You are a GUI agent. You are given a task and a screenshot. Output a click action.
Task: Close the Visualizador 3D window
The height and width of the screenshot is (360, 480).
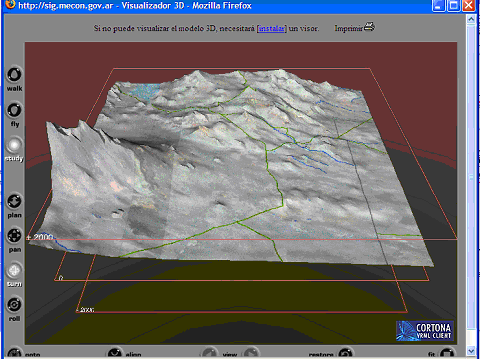click(x=469, y=6)
